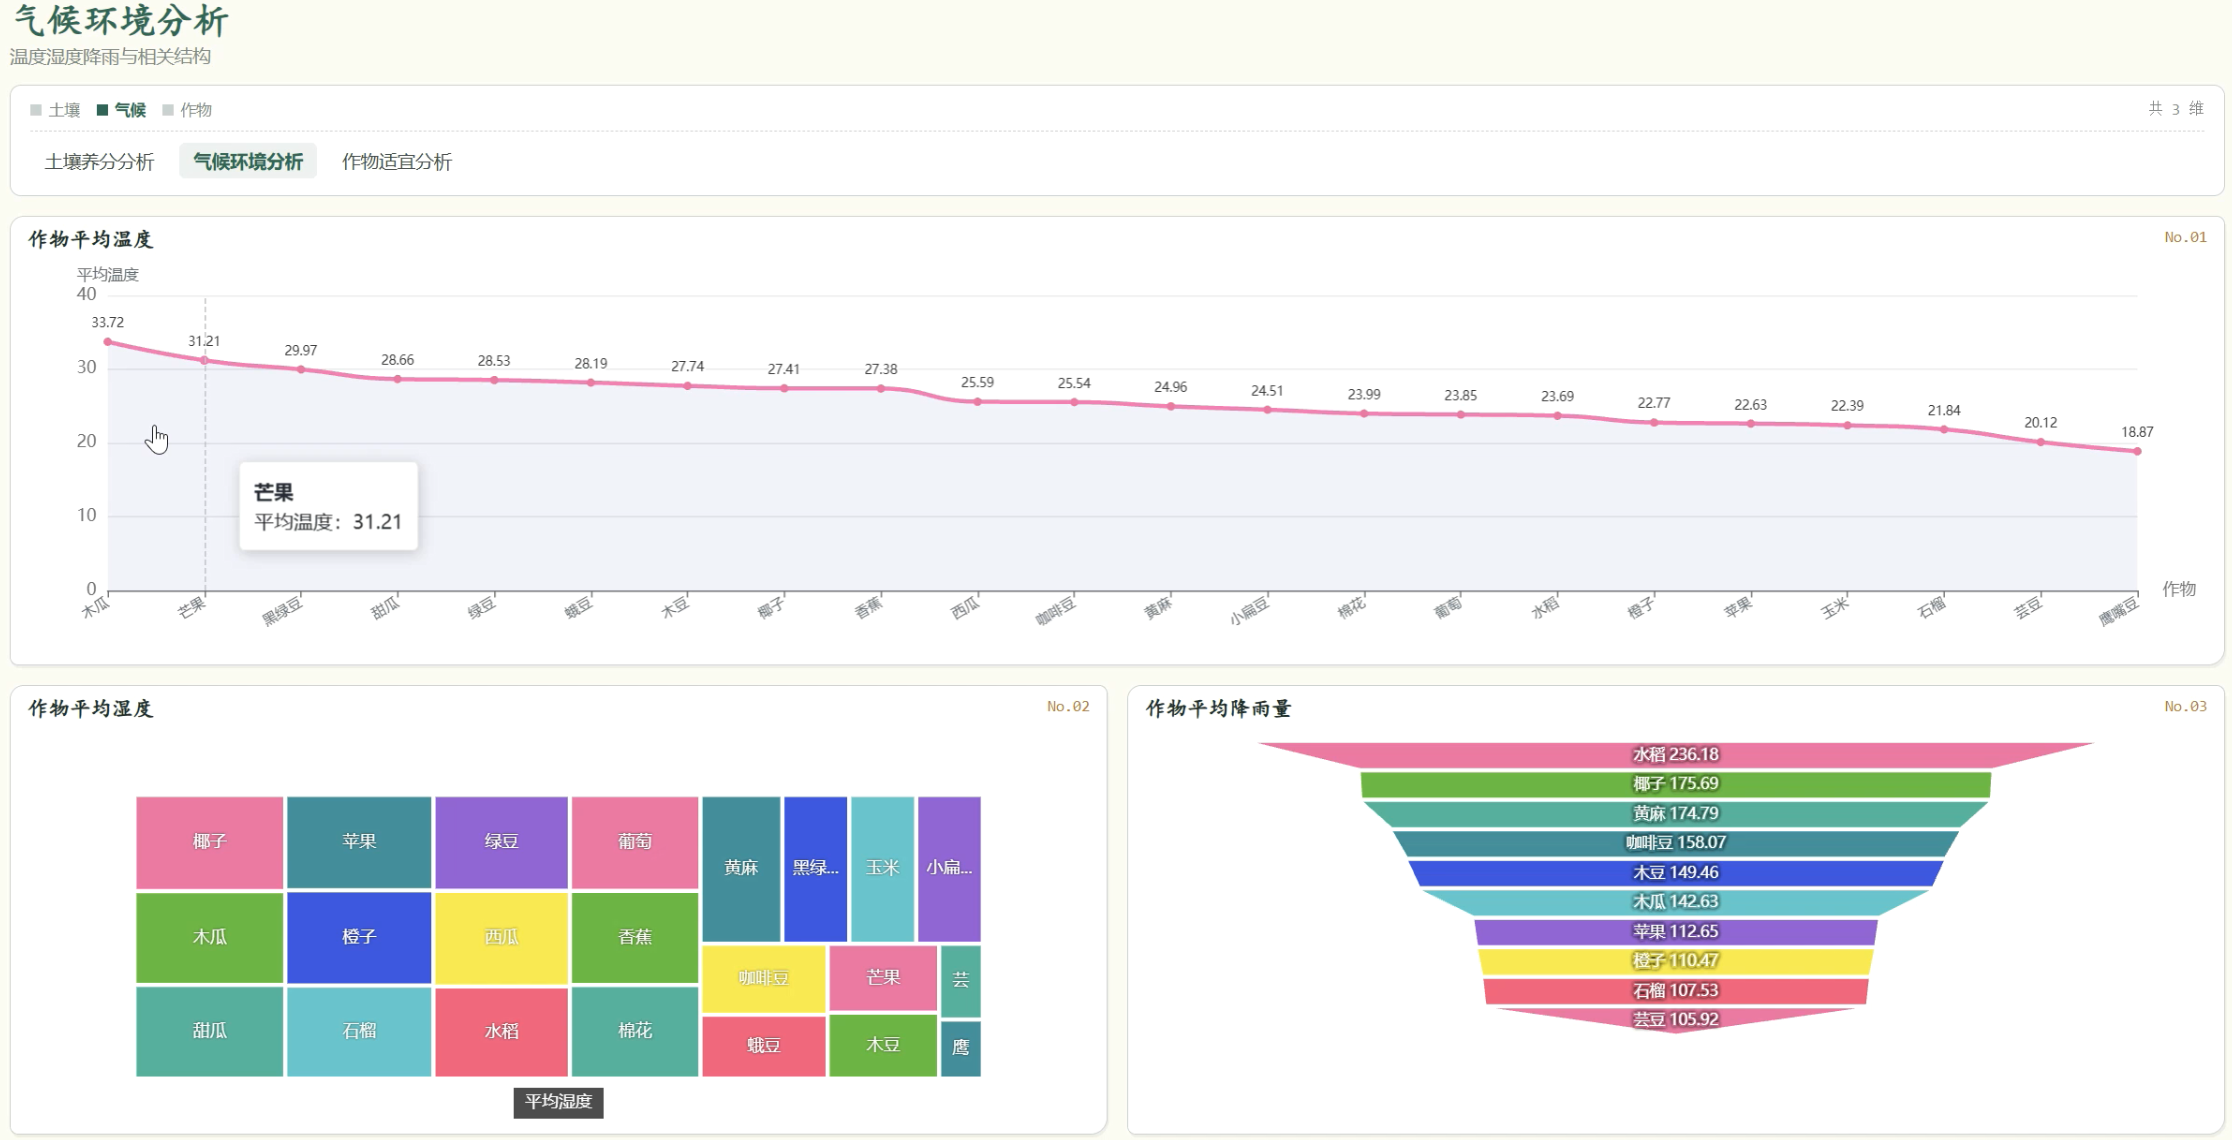Select the 咖啡豆 158.07 funnel bar
Screen dimensions: 2232x1140
click(x=1675, y=843)
